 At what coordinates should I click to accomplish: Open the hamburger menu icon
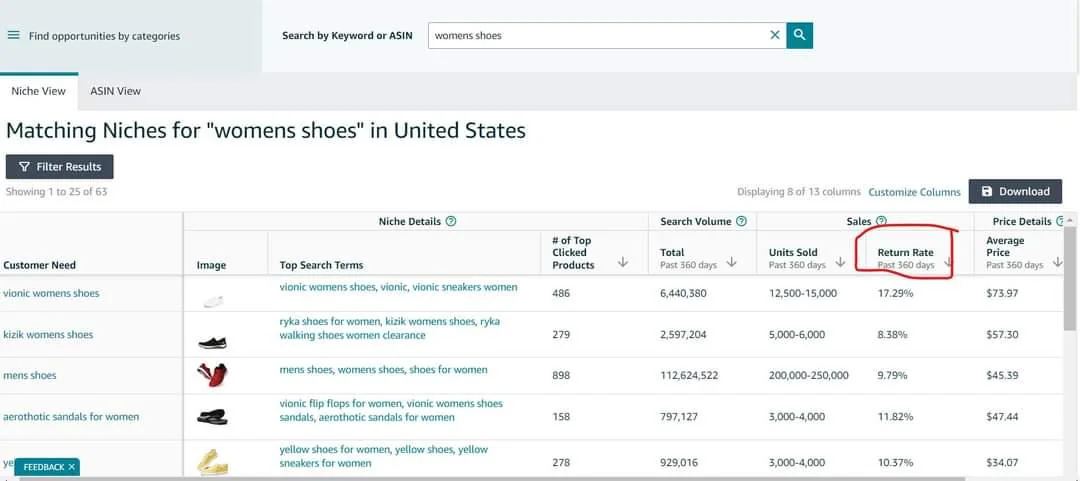[x=13, y=35]
